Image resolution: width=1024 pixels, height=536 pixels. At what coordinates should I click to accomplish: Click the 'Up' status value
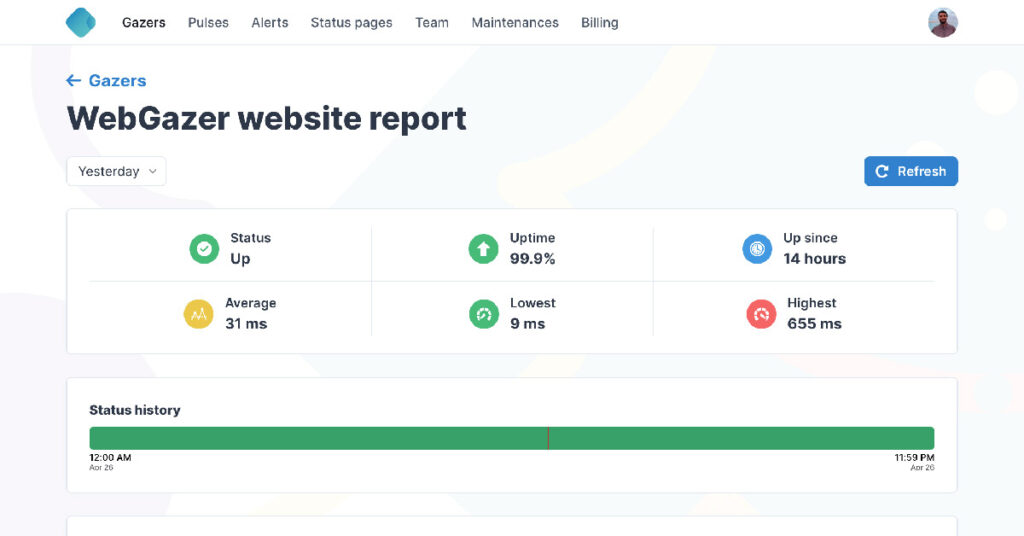[240, 259]
